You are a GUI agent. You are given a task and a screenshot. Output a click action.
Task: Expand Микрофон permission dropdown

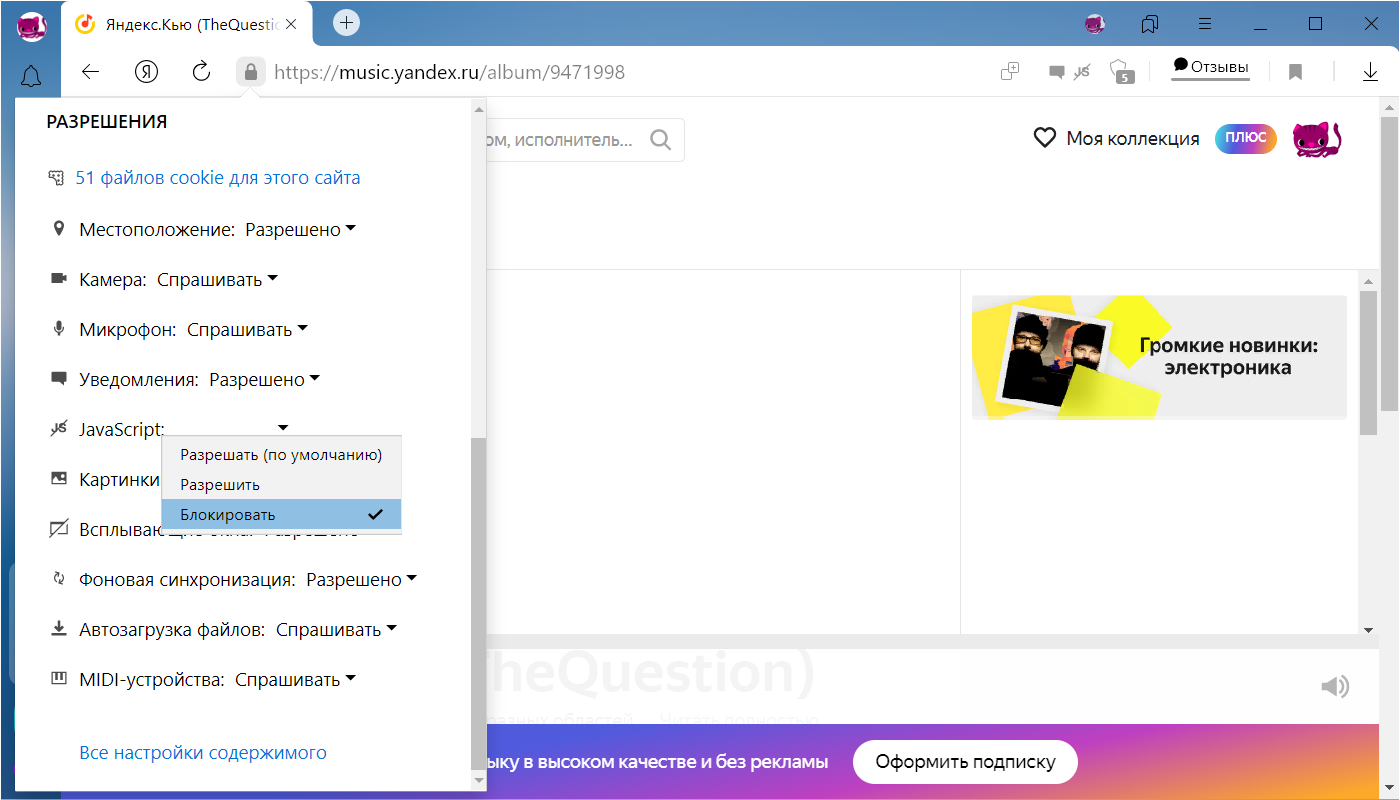pyautogui.click(x=247, y=329)
